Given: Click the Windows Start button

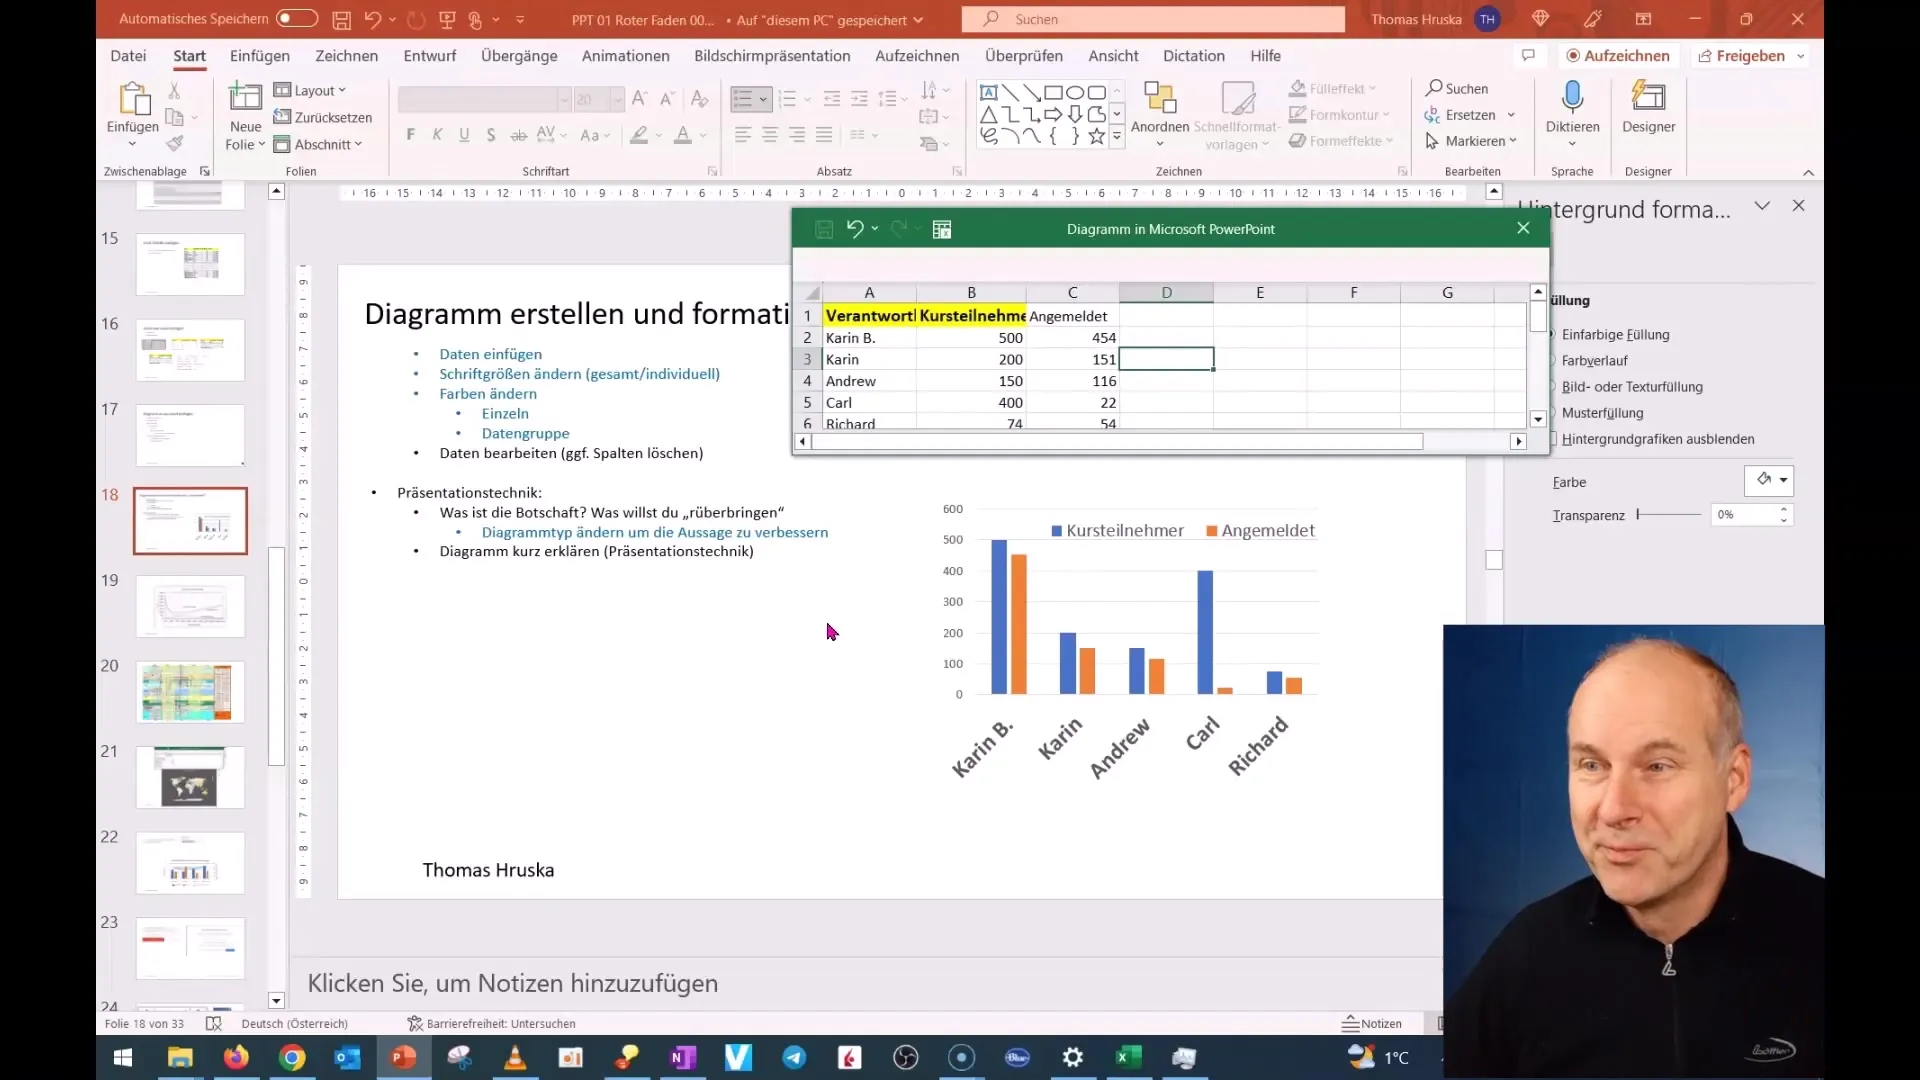Looking at the screenshot, I should 123,1057.
